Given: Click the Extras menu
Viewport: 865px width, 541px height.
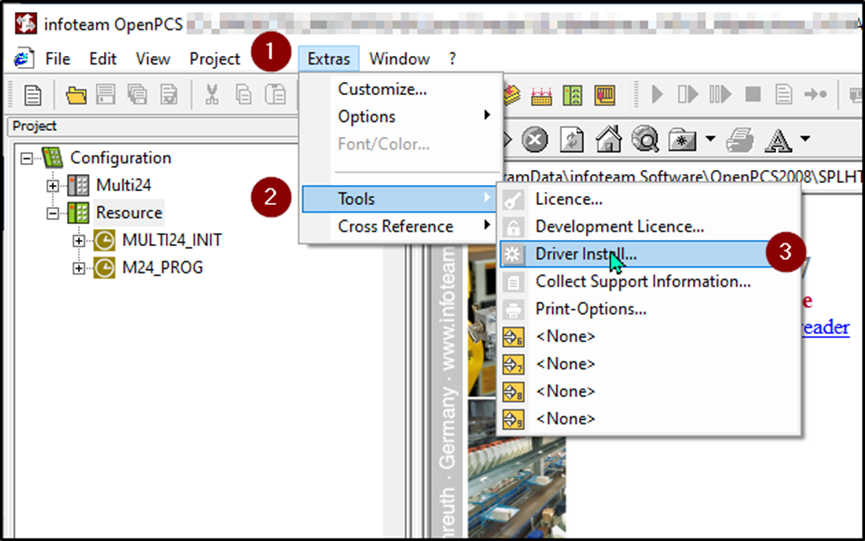Looking at the screenshot, I should click(x=329, y=58).
